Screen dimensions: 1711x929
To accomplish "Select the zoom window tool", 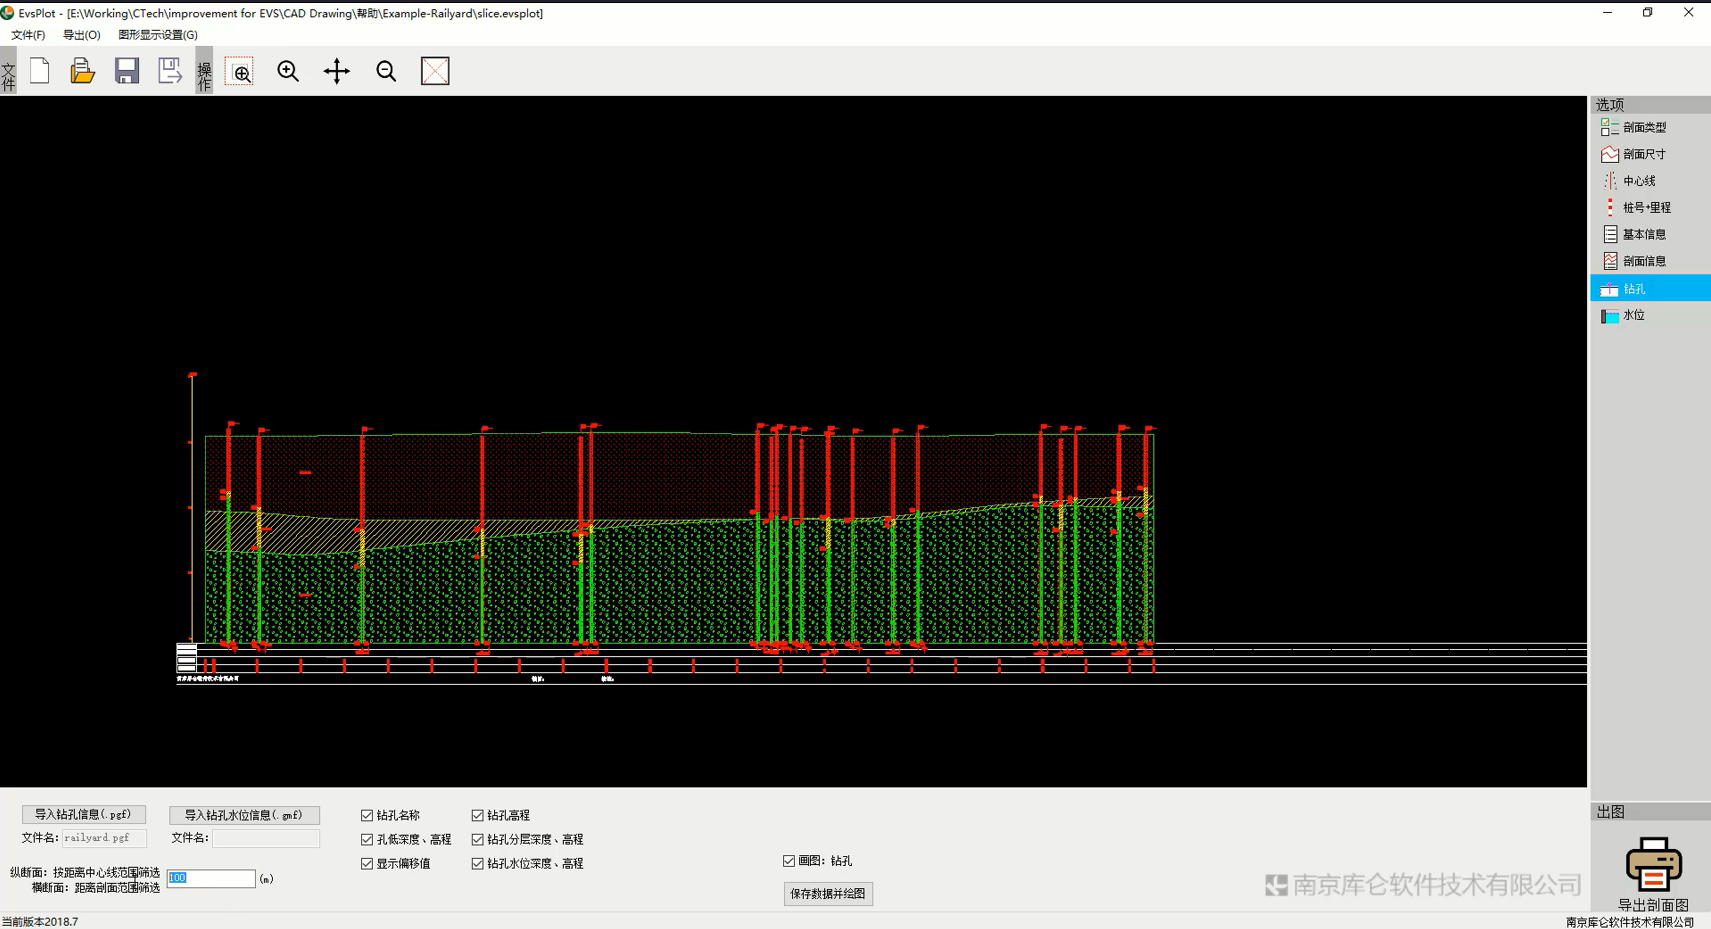I will pos(240,72).
